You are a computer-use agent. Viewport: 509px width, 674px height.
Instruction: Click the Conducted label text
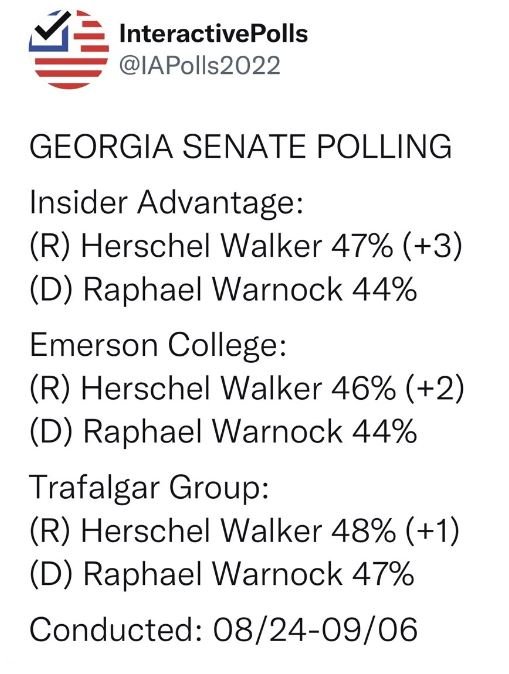pyautogui.click(x=115, y=629)
